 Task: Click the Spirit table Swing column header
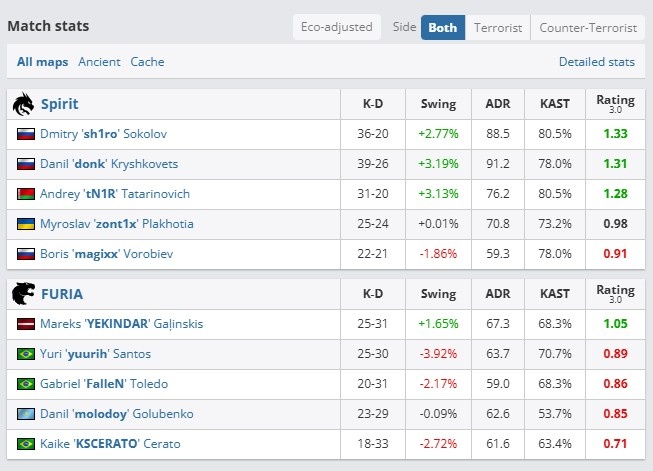pyautogui.click(x=438, y=104)
